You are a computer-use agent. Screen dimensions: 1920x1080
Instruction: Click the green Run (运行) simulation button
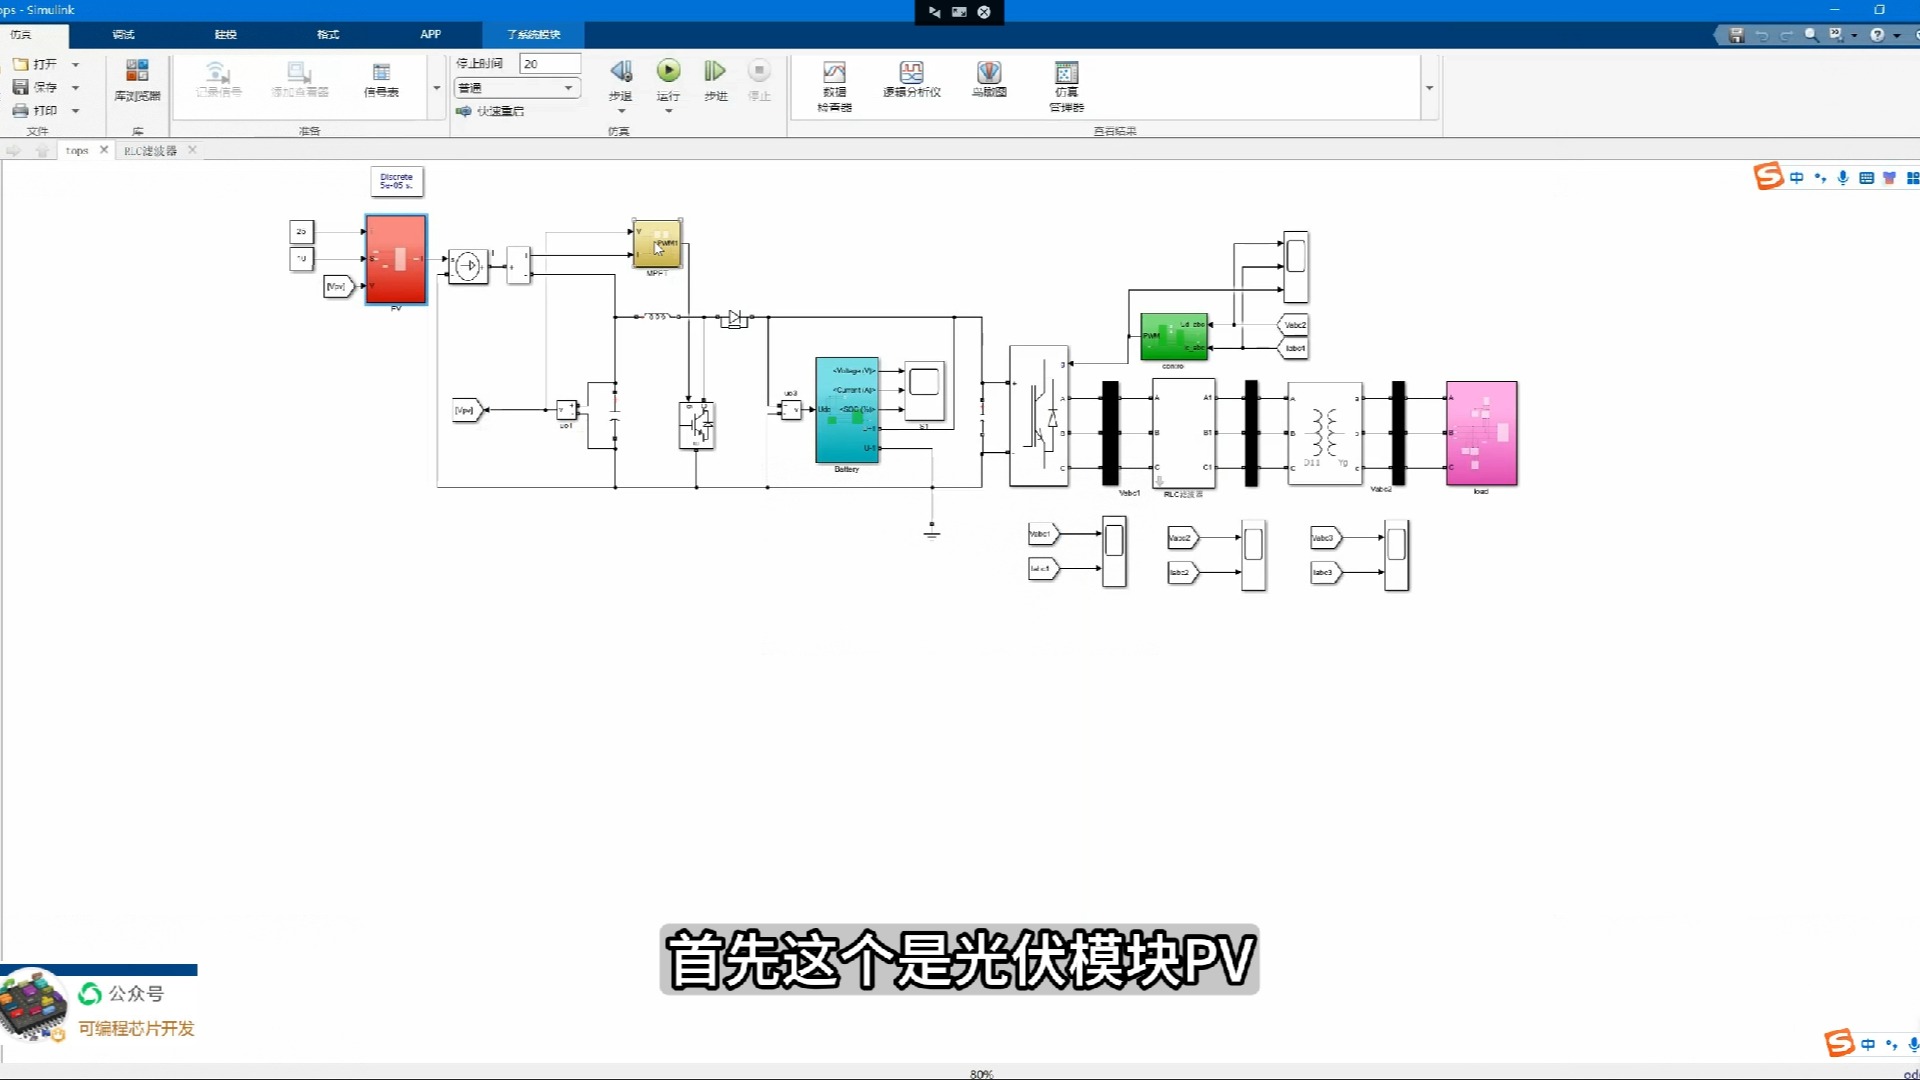click(x=668, y=71)
